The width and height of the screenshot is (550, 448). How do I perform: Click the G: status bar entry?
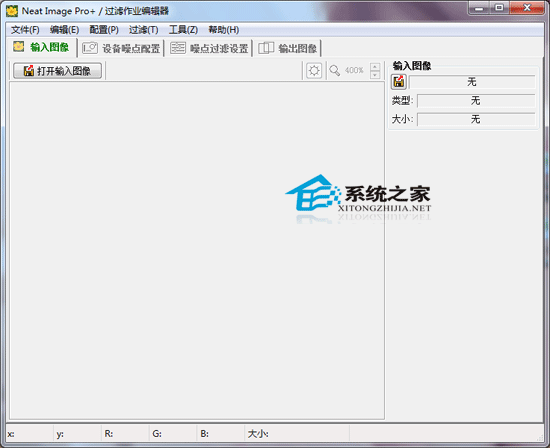point(173,434)
